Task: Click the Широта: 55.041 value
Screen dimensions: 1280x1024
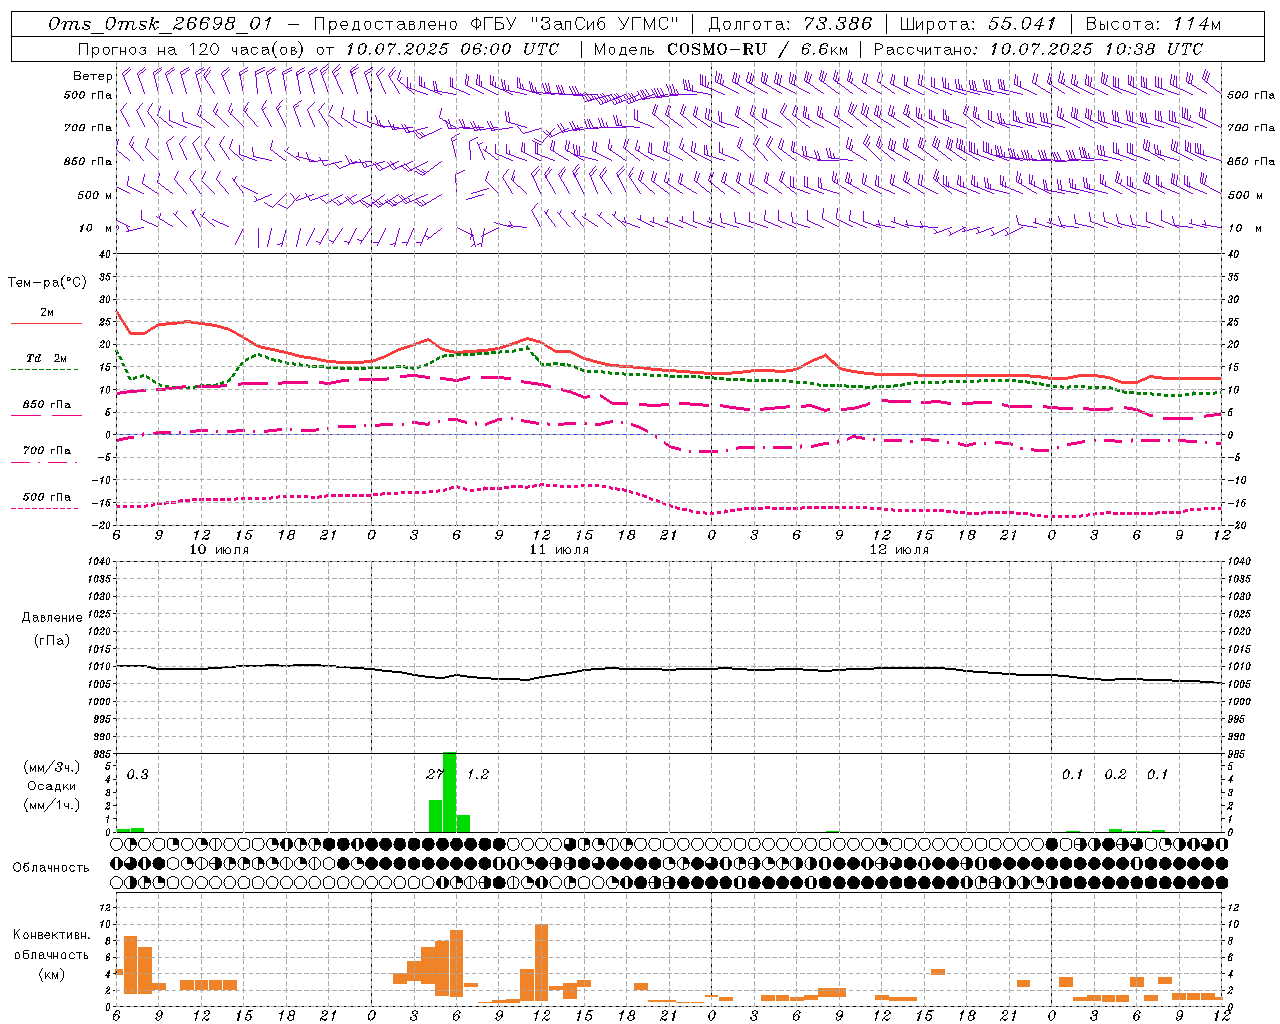Action: (978, 24)
